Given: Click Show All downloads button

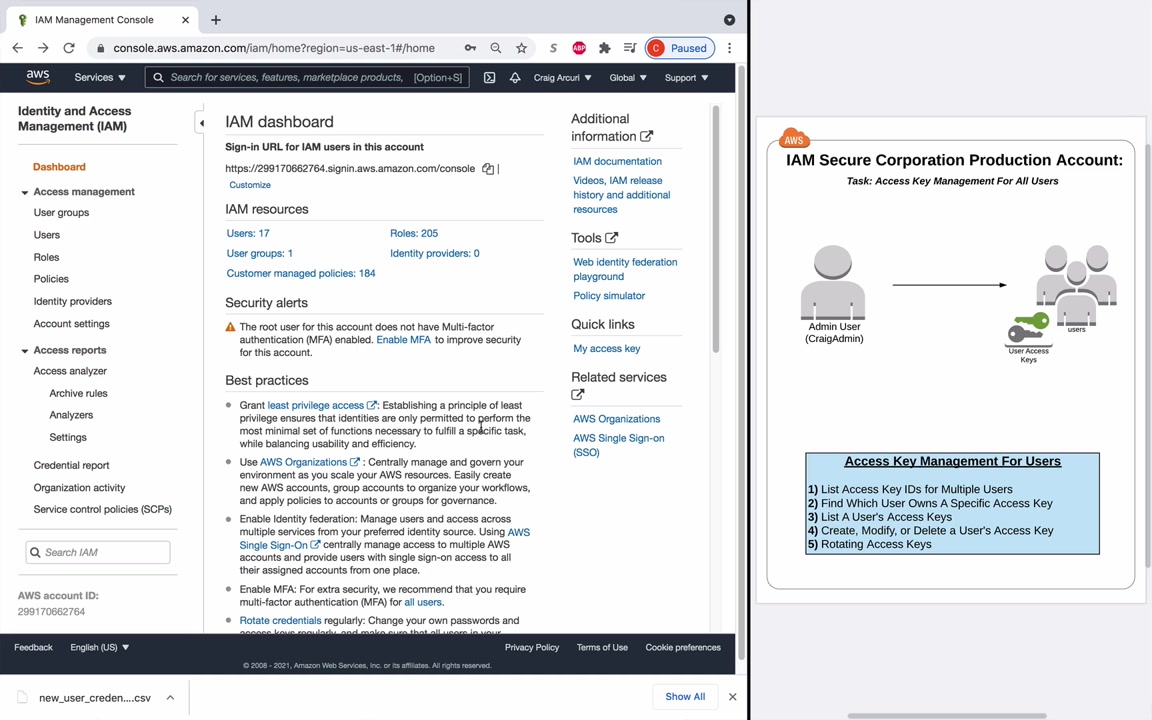Looking at the screenshot, I should 685,696.
